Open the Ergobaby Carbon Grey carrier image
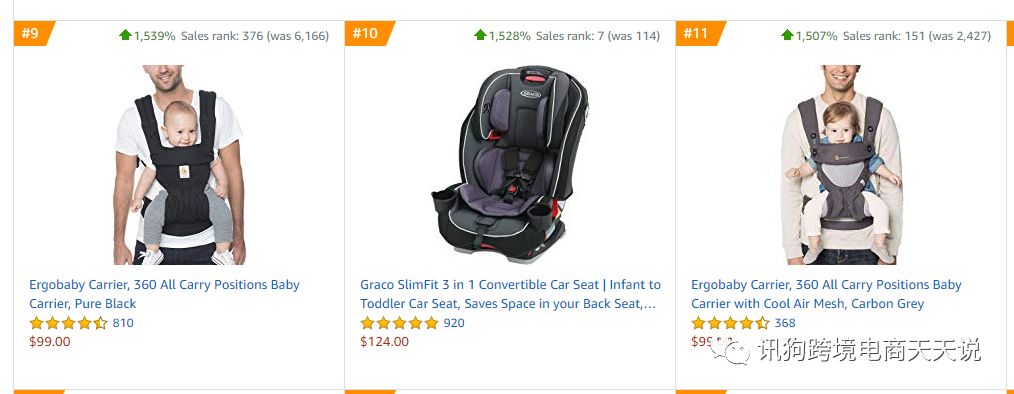 click(x=841, y=164)
